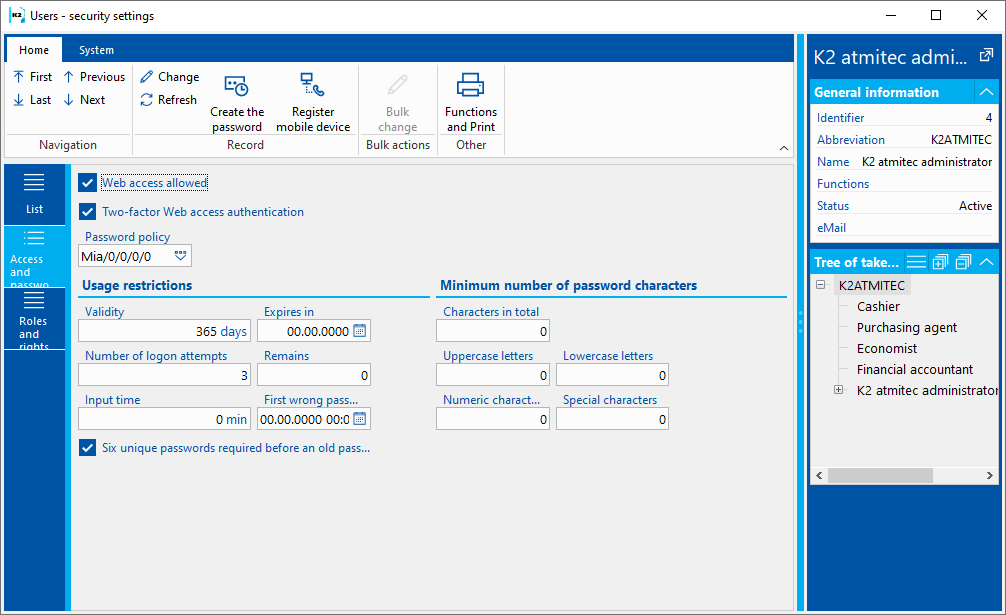Click the Validity days field

tap(164, 332)
